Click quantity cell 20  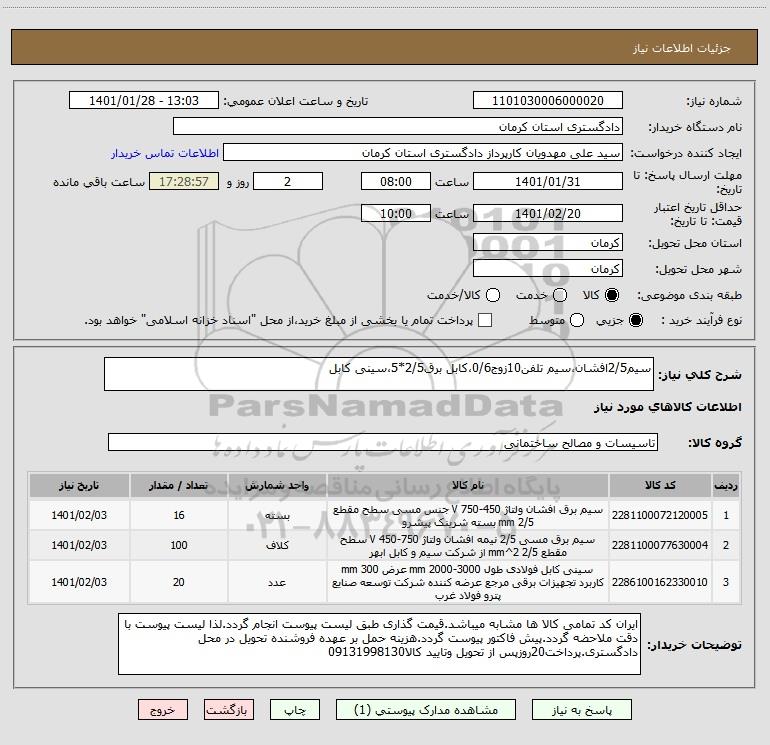point(178,582)
